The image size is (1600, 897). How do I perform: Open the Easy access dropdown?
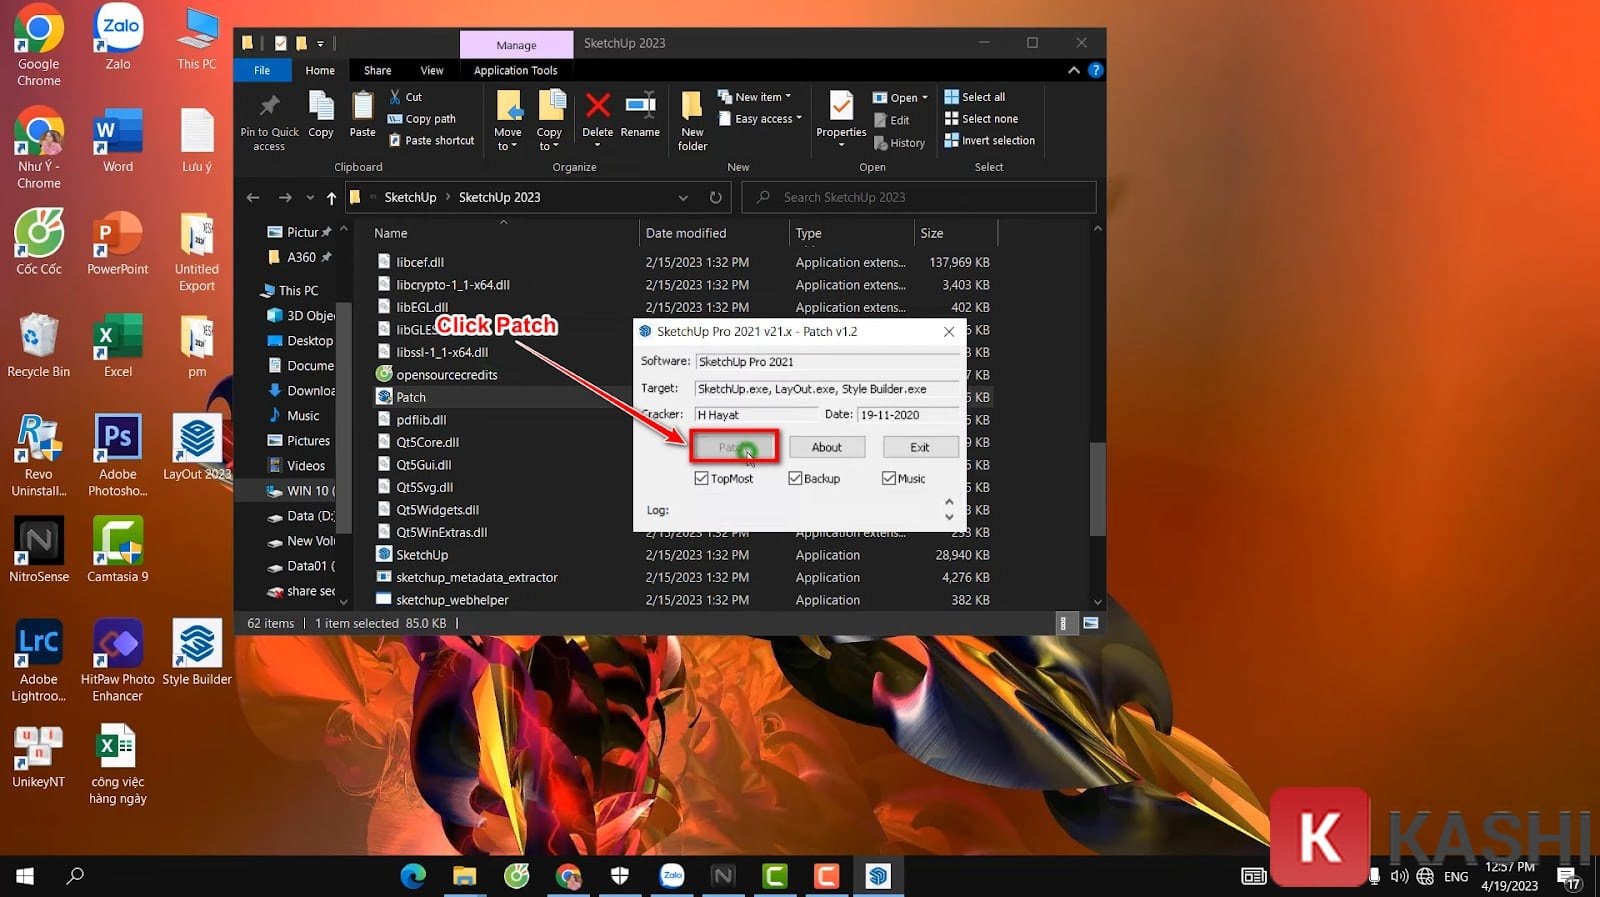pos(768,119)
